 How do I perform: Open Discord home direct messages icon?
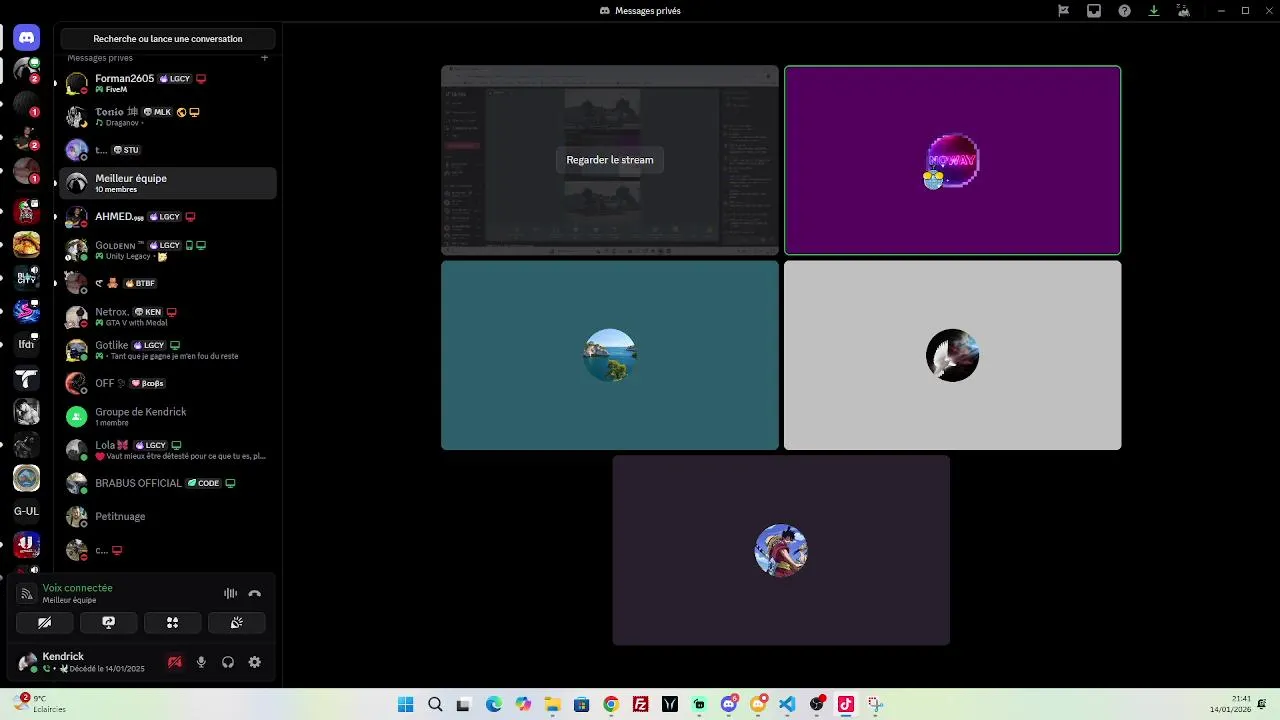27,38
